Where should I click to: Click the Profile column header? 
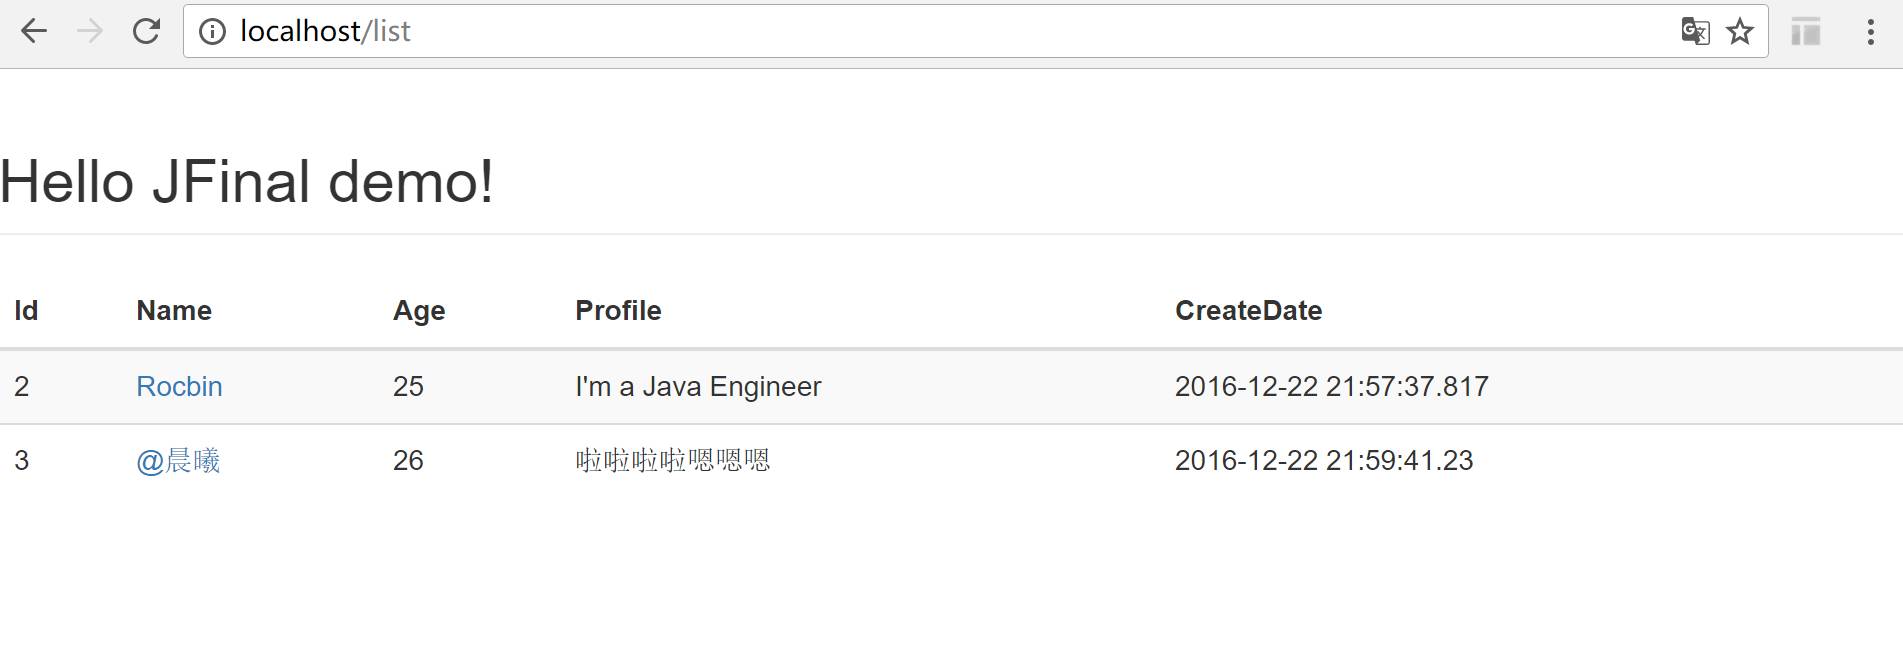[x=618, y=310]
